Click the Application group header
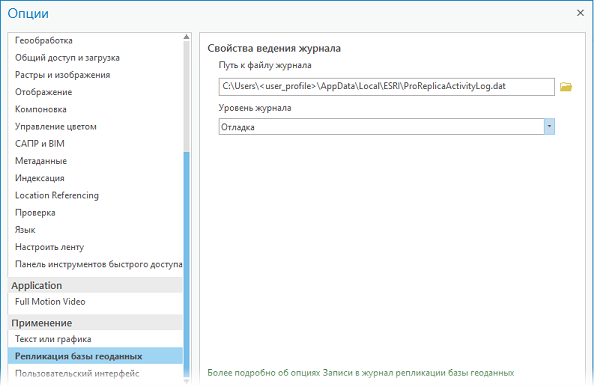The width and height of the screenshot is (594, 387). (x=95, y=285)
